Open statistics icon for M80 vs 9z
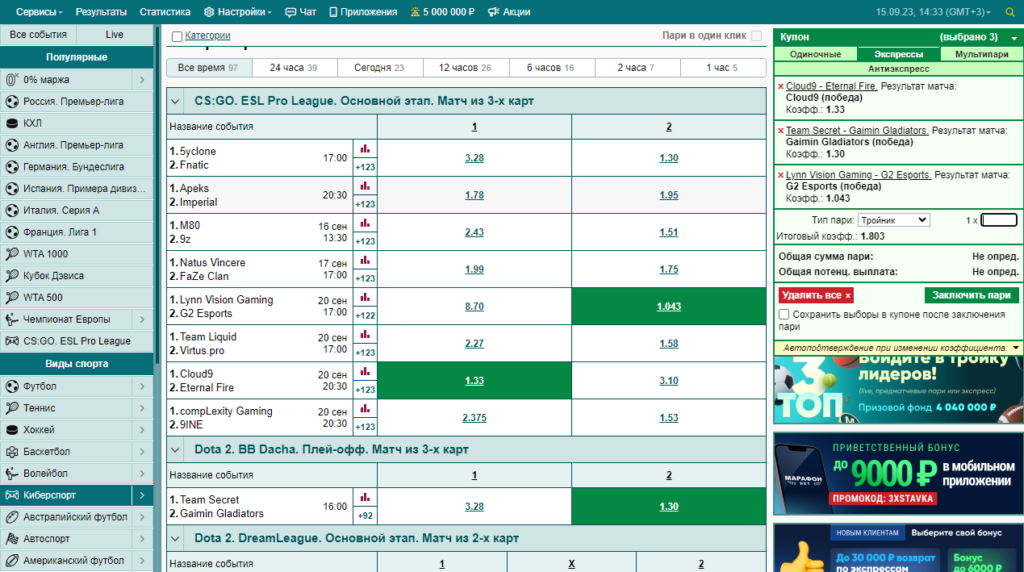This screenshot has width=1024, height=572. coord(365,224)
